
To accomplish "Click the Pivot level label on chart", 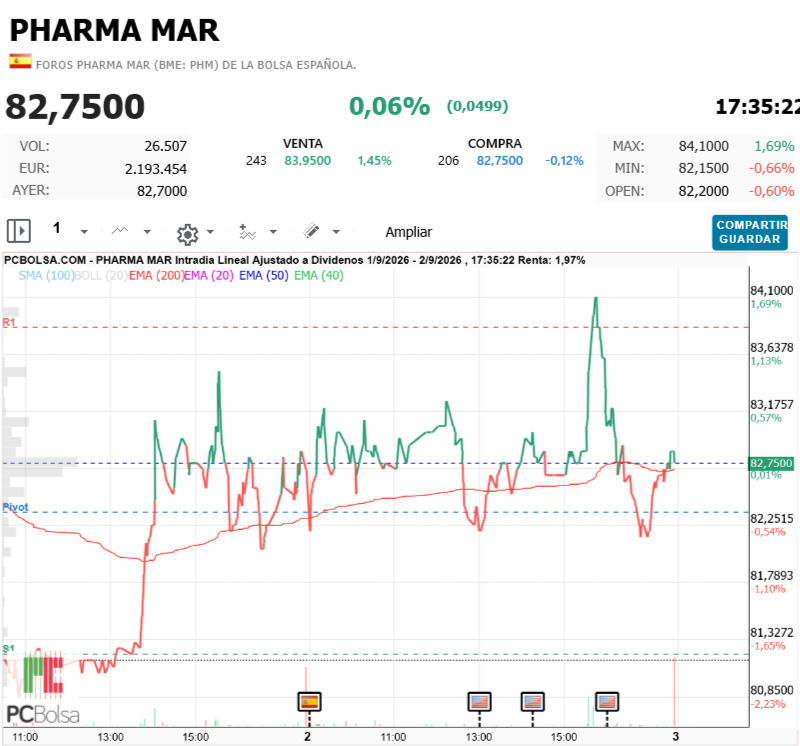I will coord(15,507).
